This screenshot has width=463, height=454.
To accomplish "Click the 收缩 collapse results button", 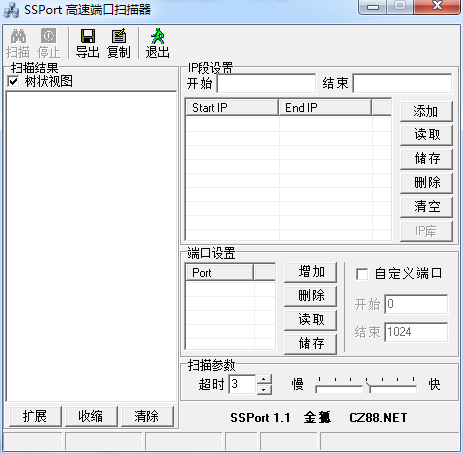I will (x=91, y=416).
